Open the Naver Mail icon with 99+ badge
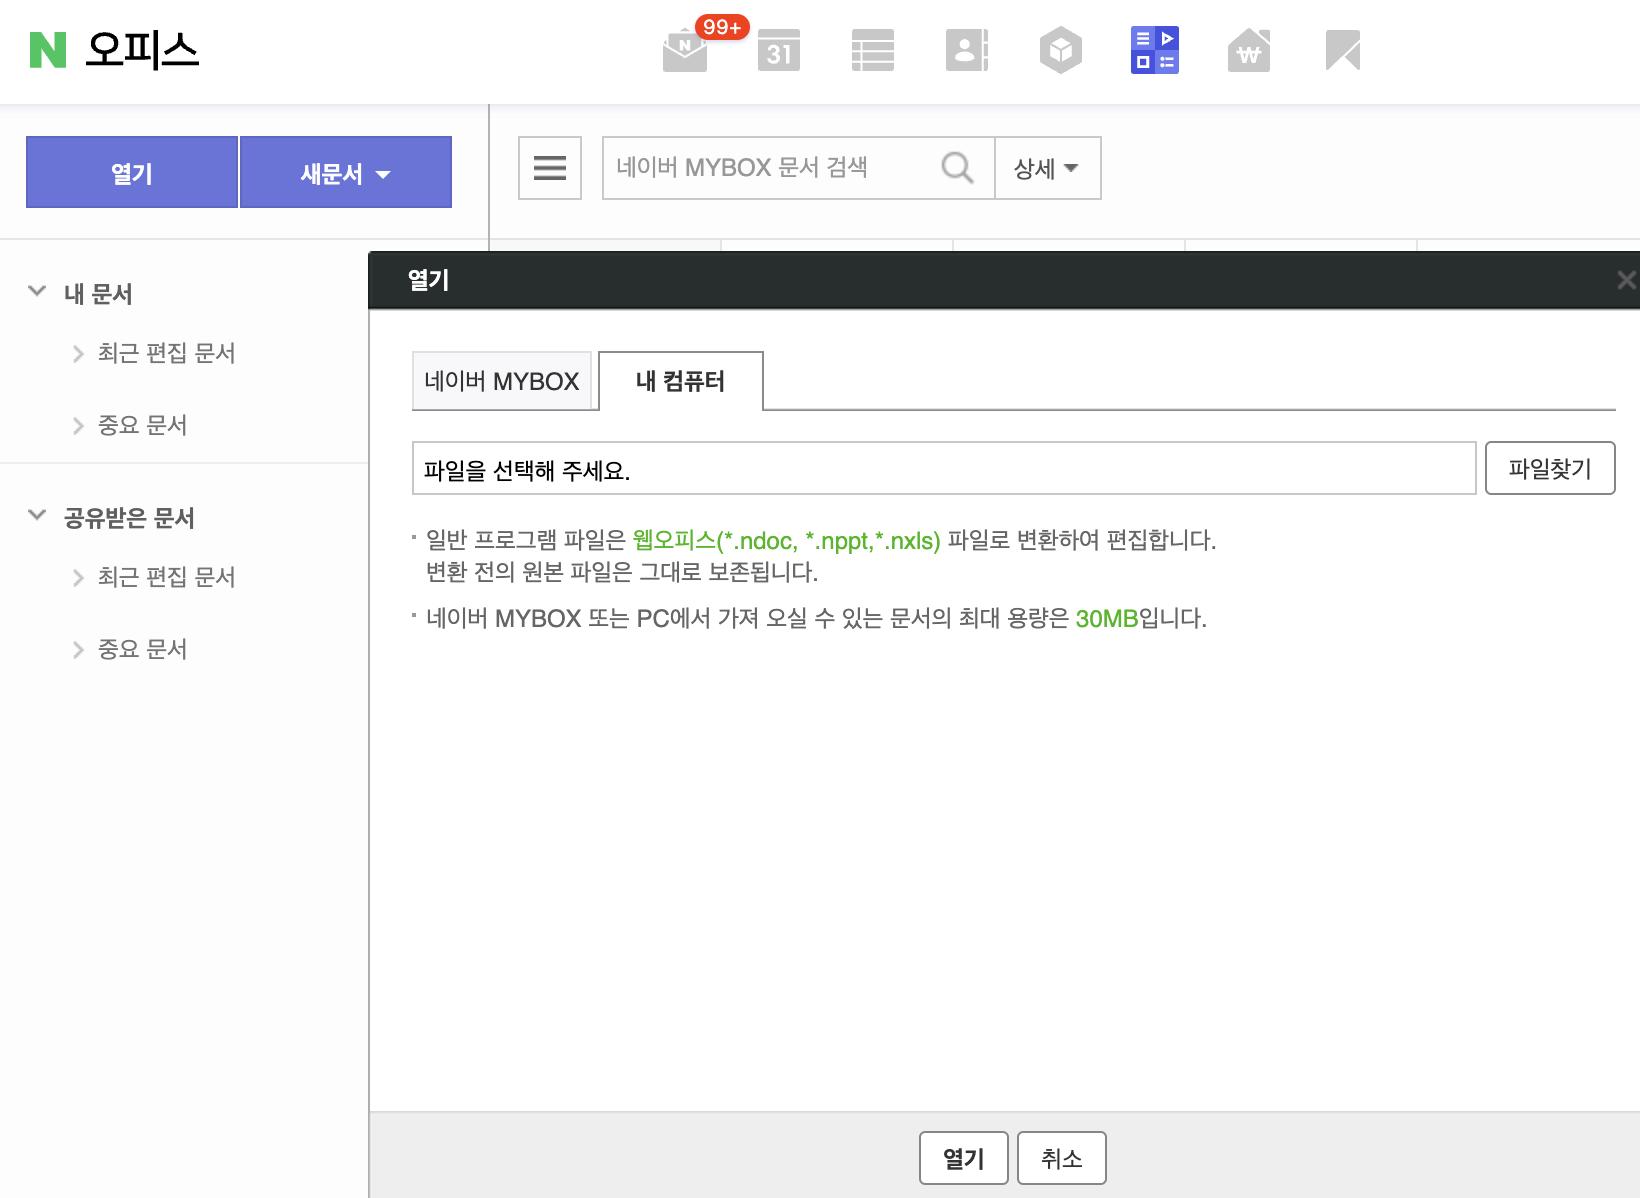 tap(686, 50)
